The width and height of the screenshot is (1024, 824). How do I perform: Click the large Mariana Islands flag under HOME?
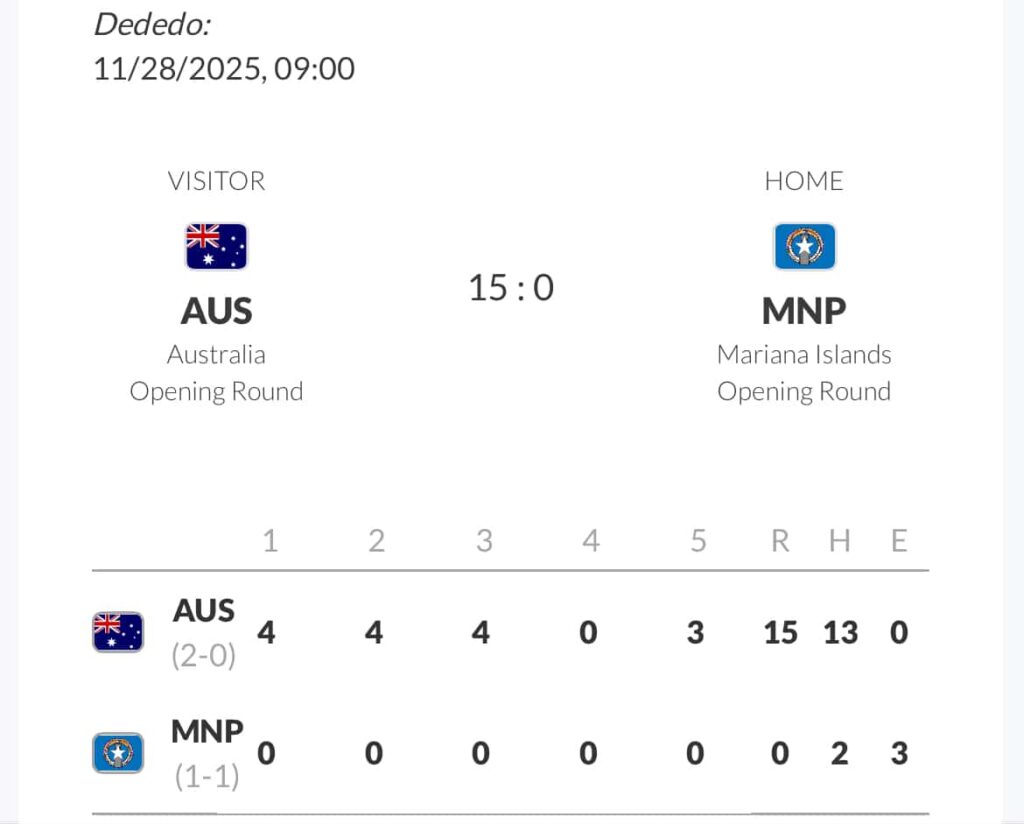pyautogui.click(x=804, y=246)
